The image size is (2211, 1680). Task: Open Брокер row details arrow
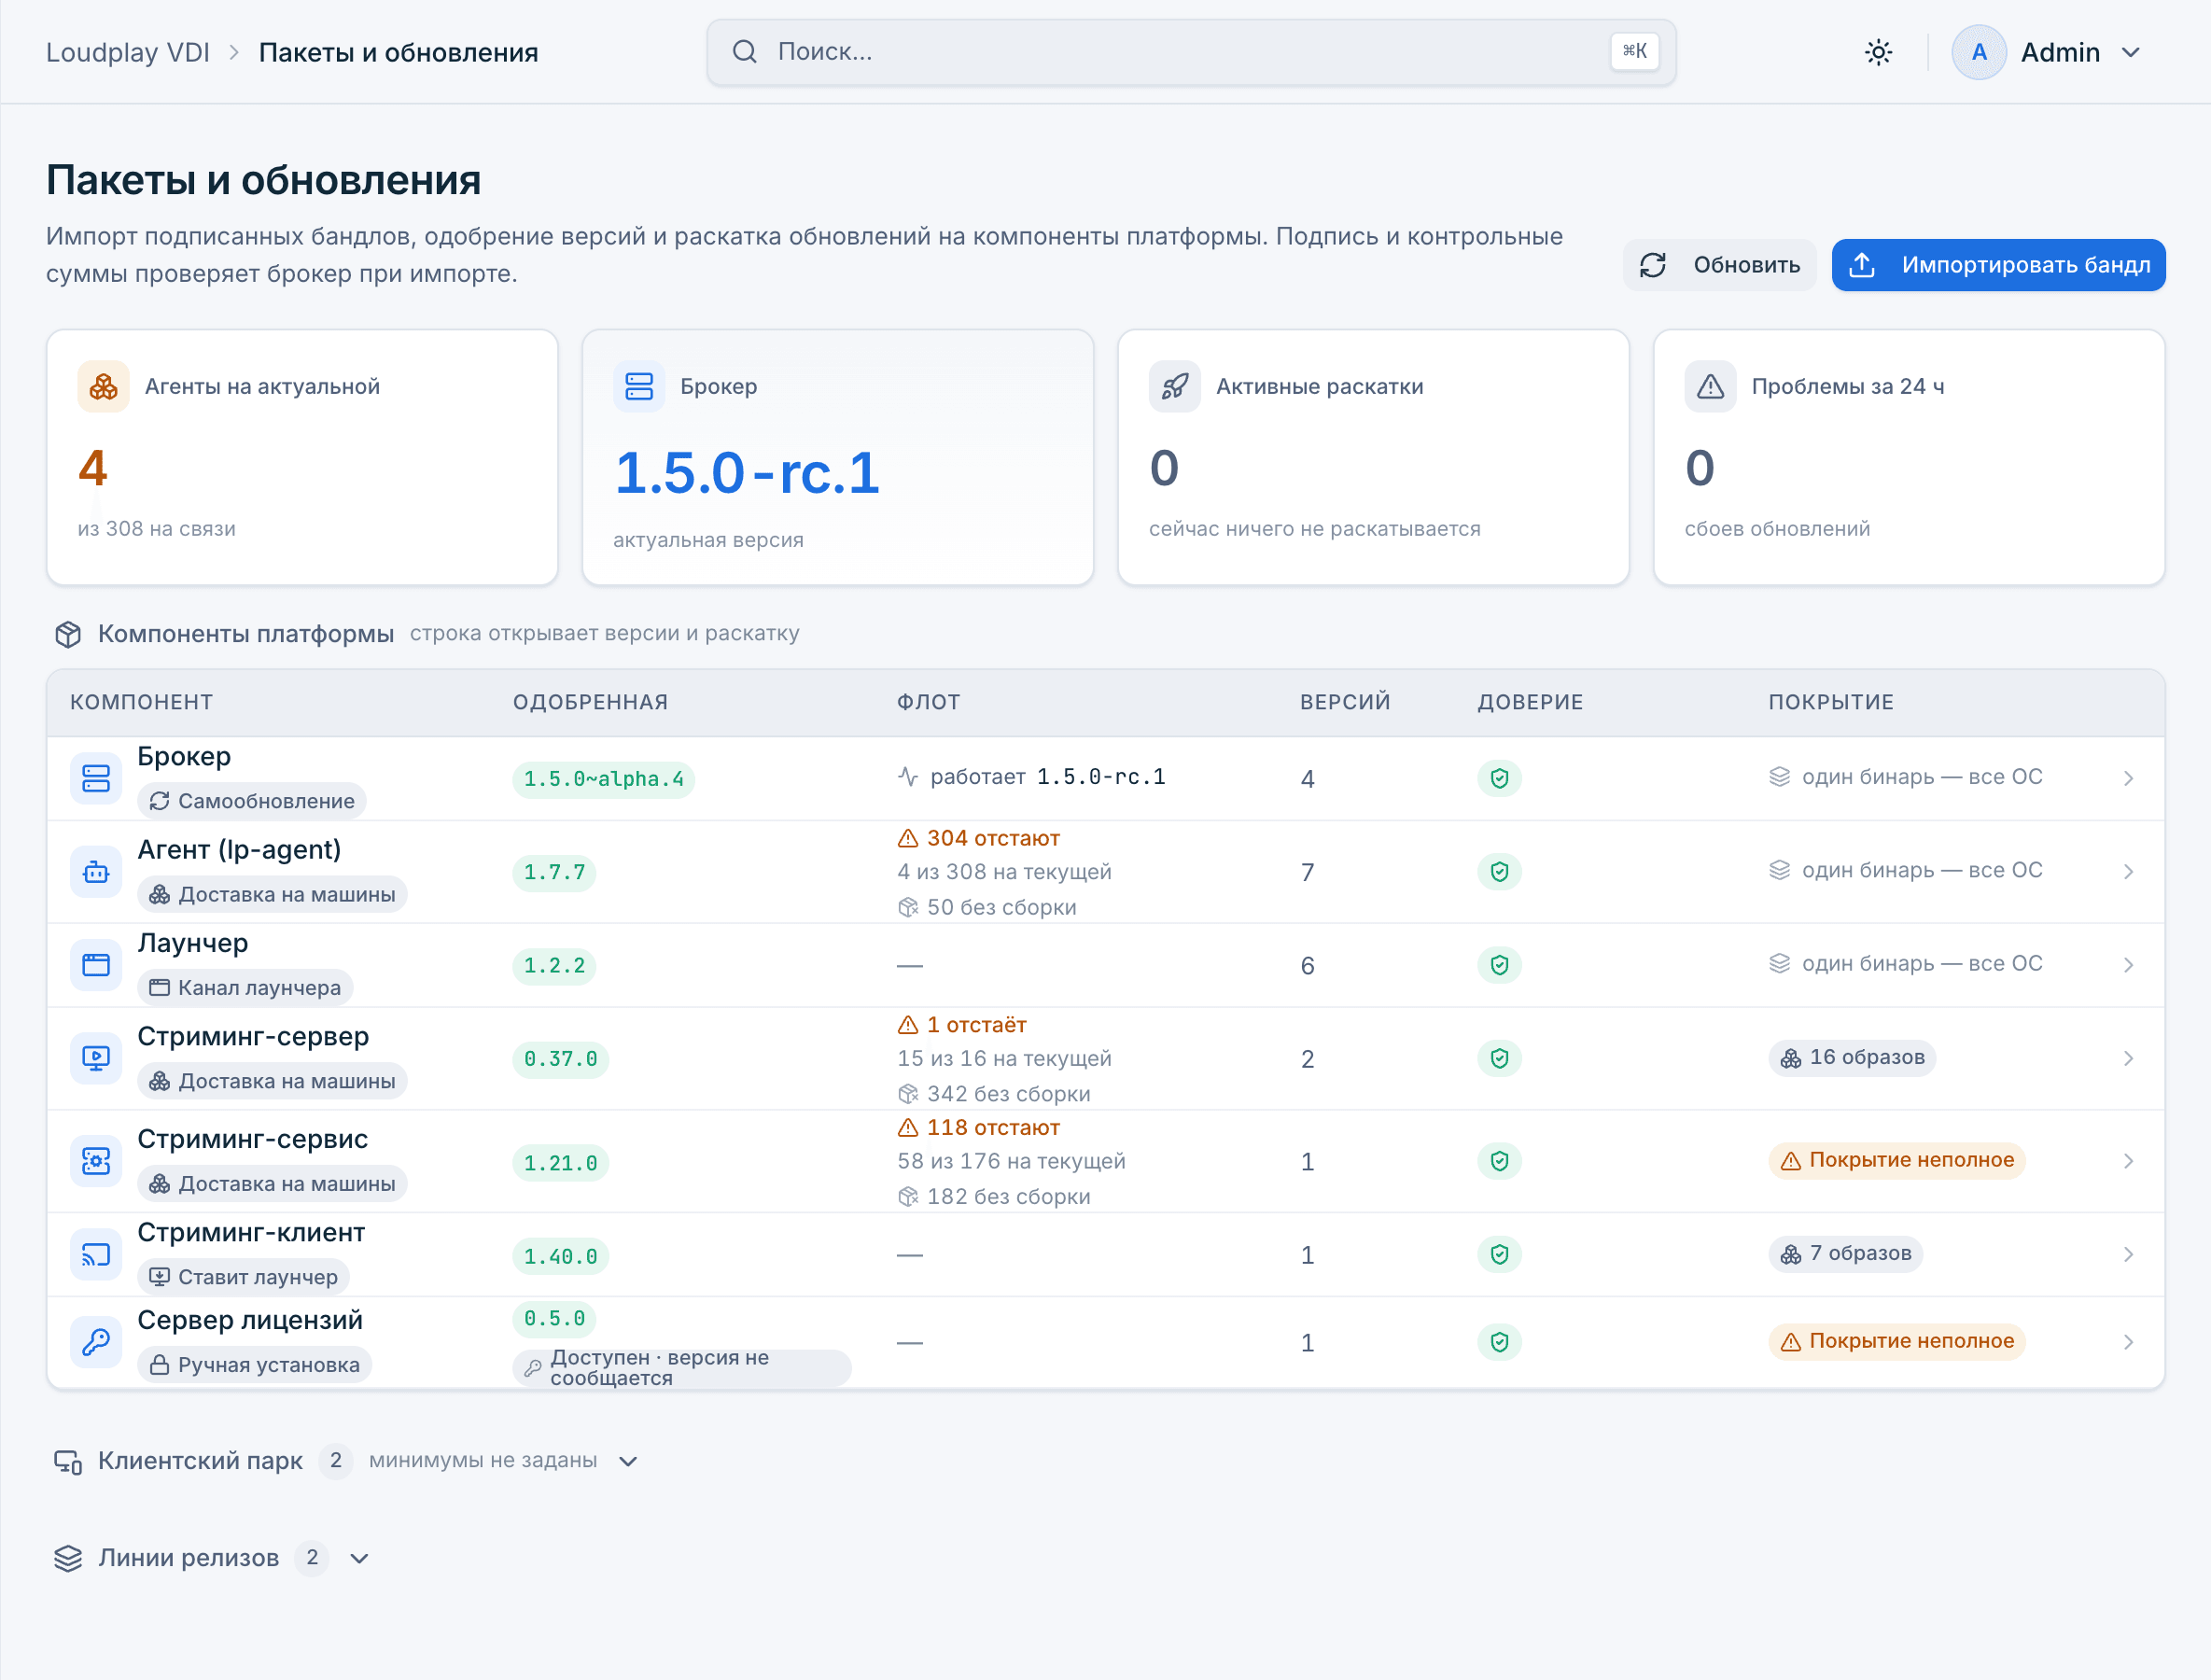coord(2128,778)
